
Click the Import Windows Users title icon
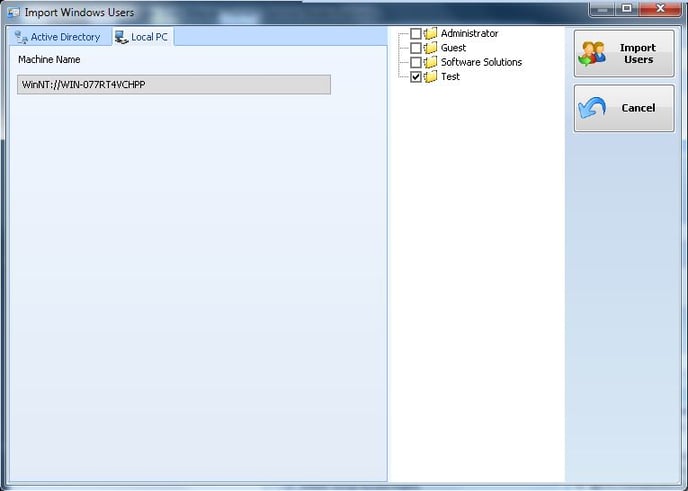tap(14, 12)
